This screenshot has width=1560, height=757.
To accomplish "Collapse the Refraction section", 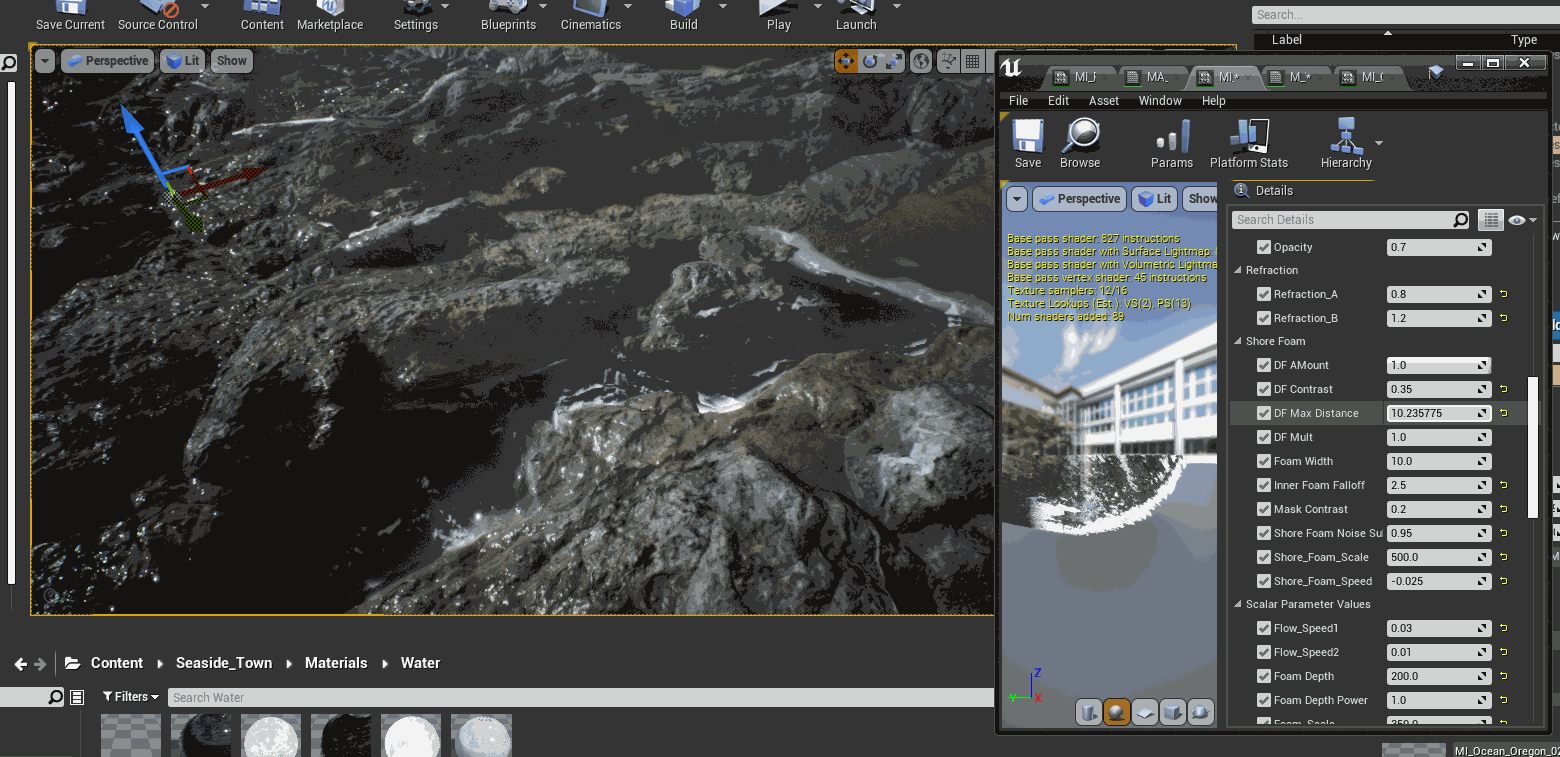I will (x=1238, y=271).
